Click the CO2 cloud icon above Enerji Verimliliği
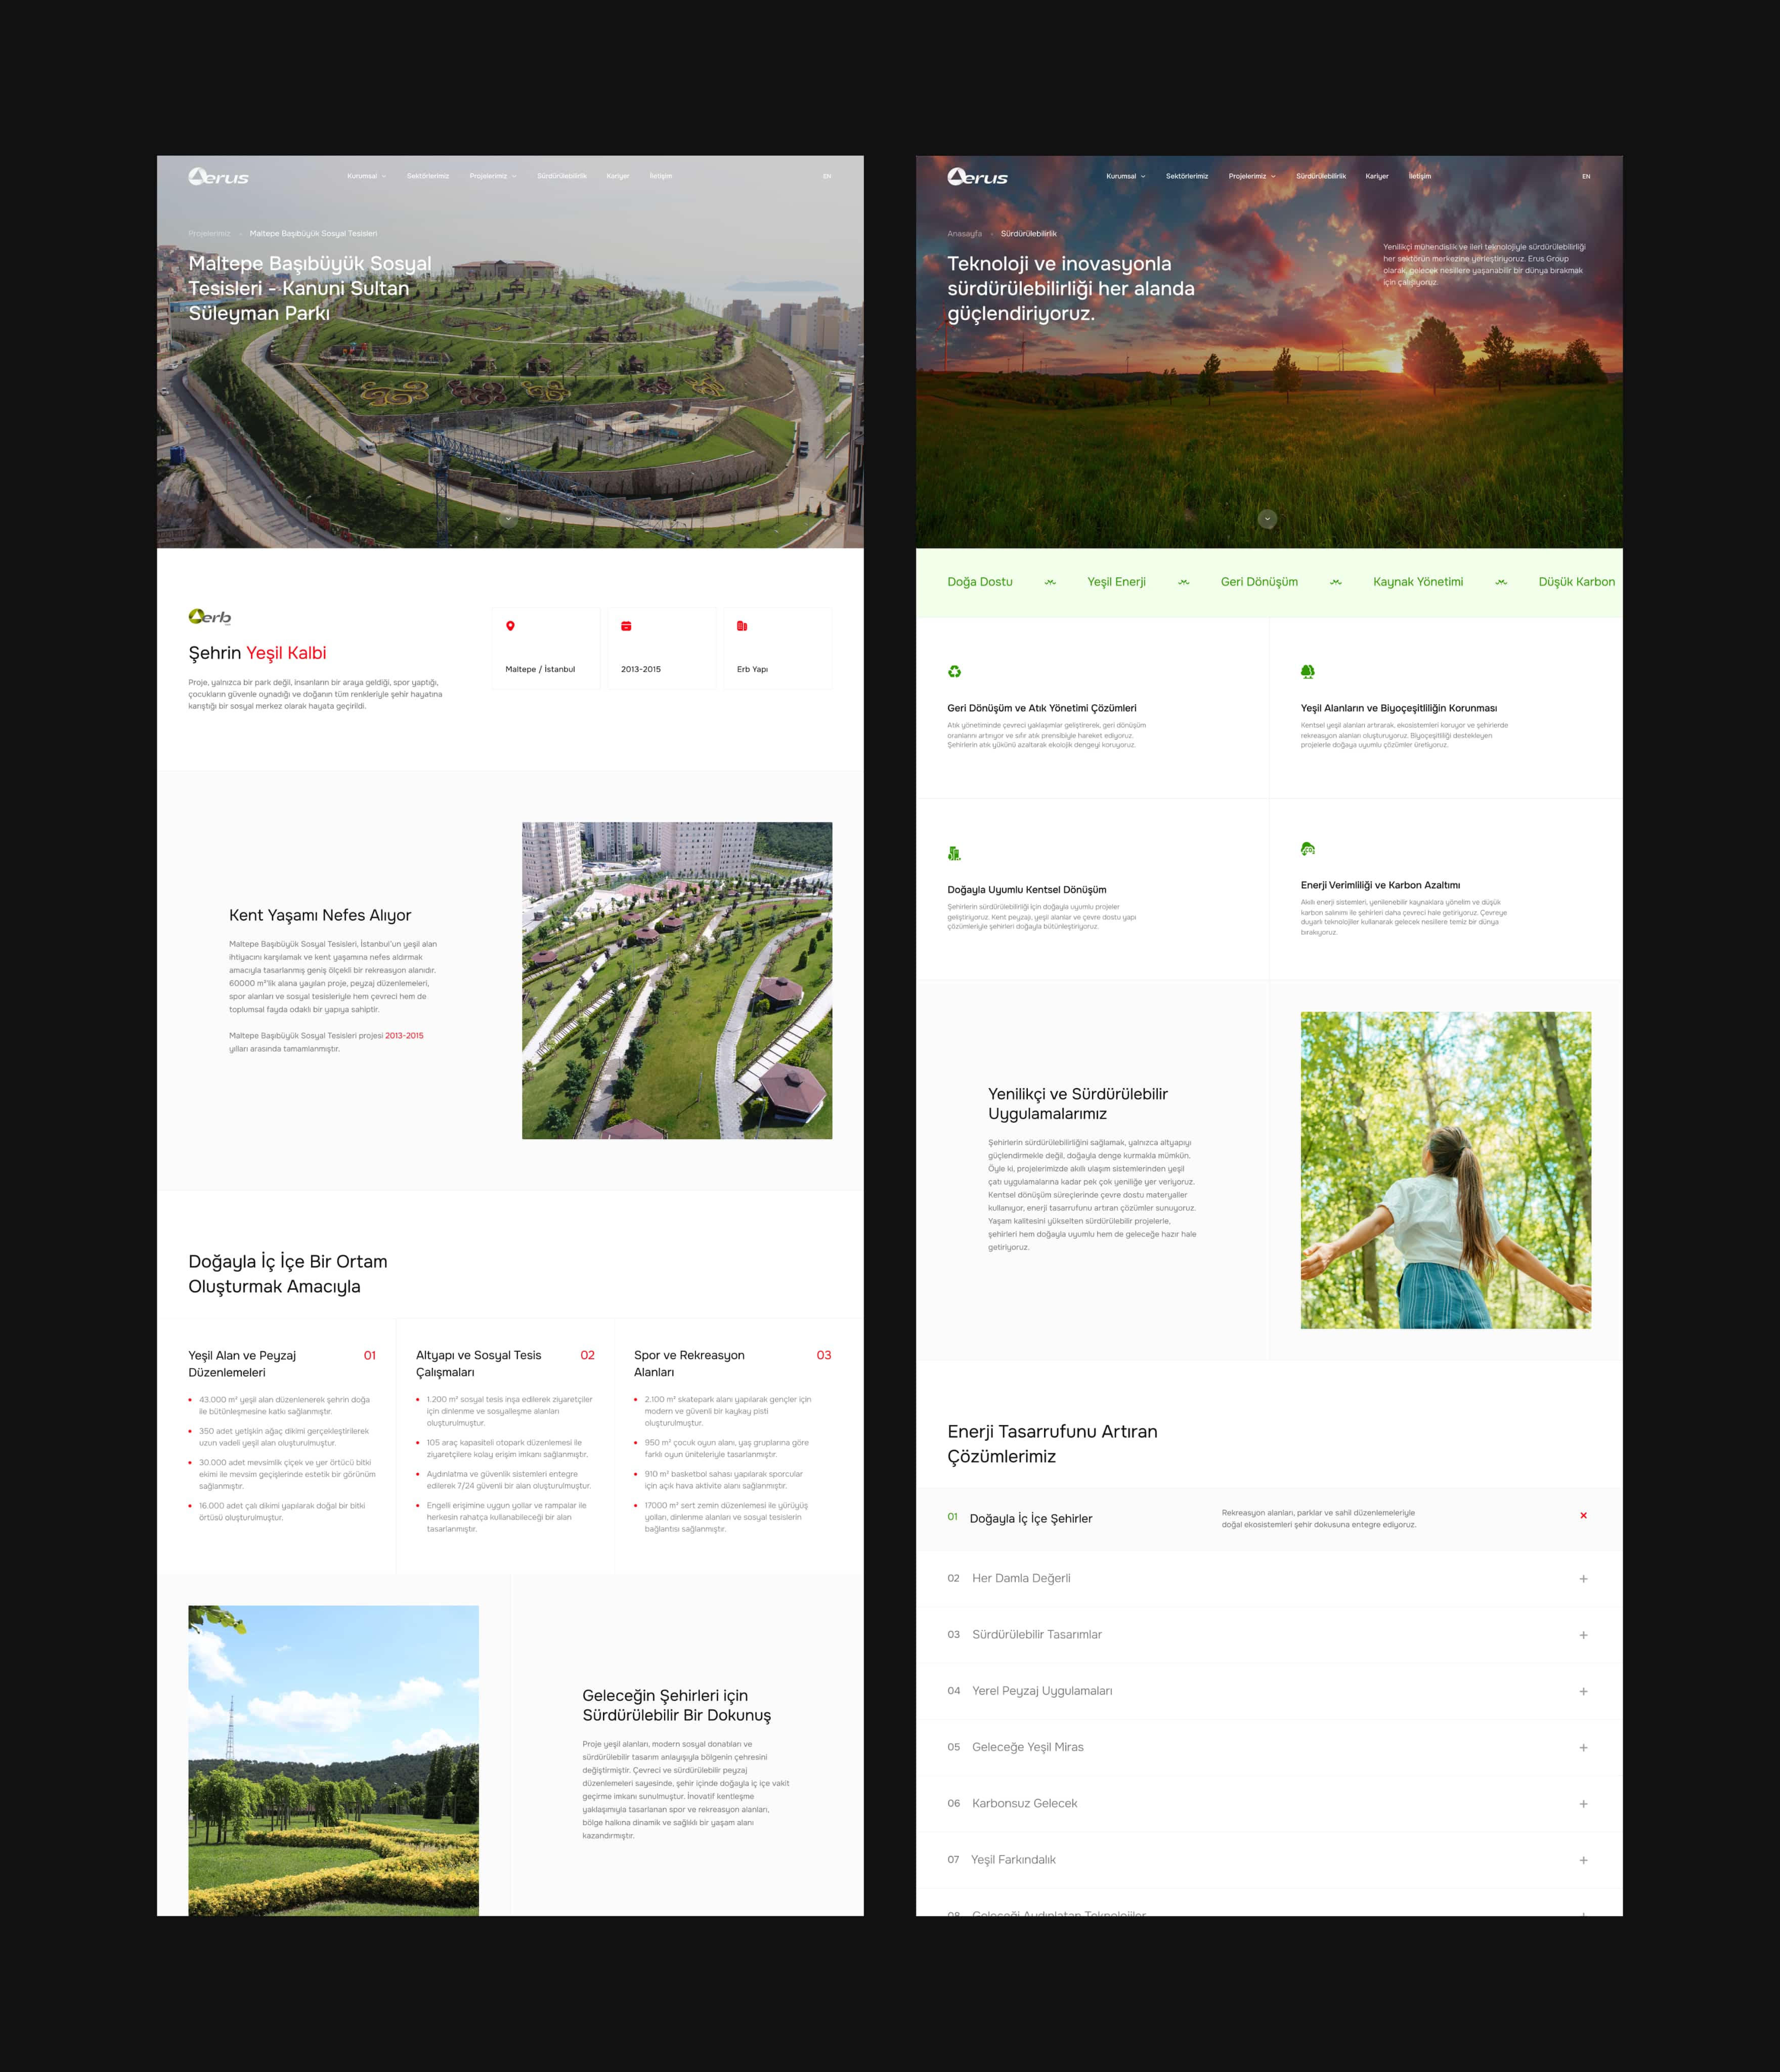This screenshot has width=1780, height=2072. tap(1307, 849)
